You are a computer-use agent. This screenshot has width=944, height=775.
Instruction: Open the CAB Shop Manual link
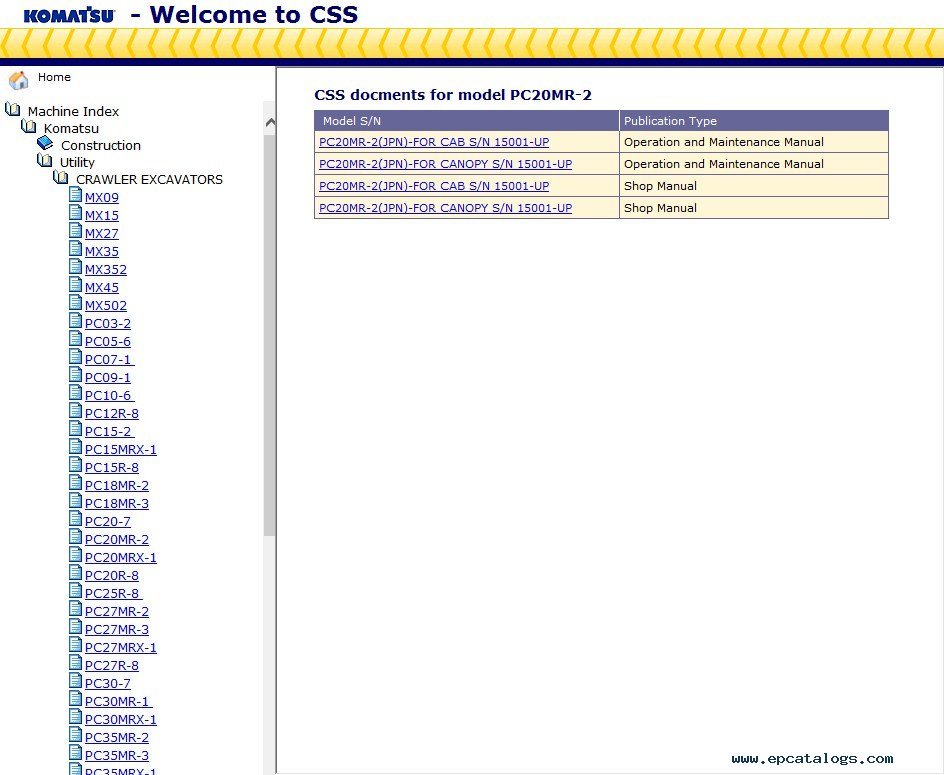tap(434, 186)
